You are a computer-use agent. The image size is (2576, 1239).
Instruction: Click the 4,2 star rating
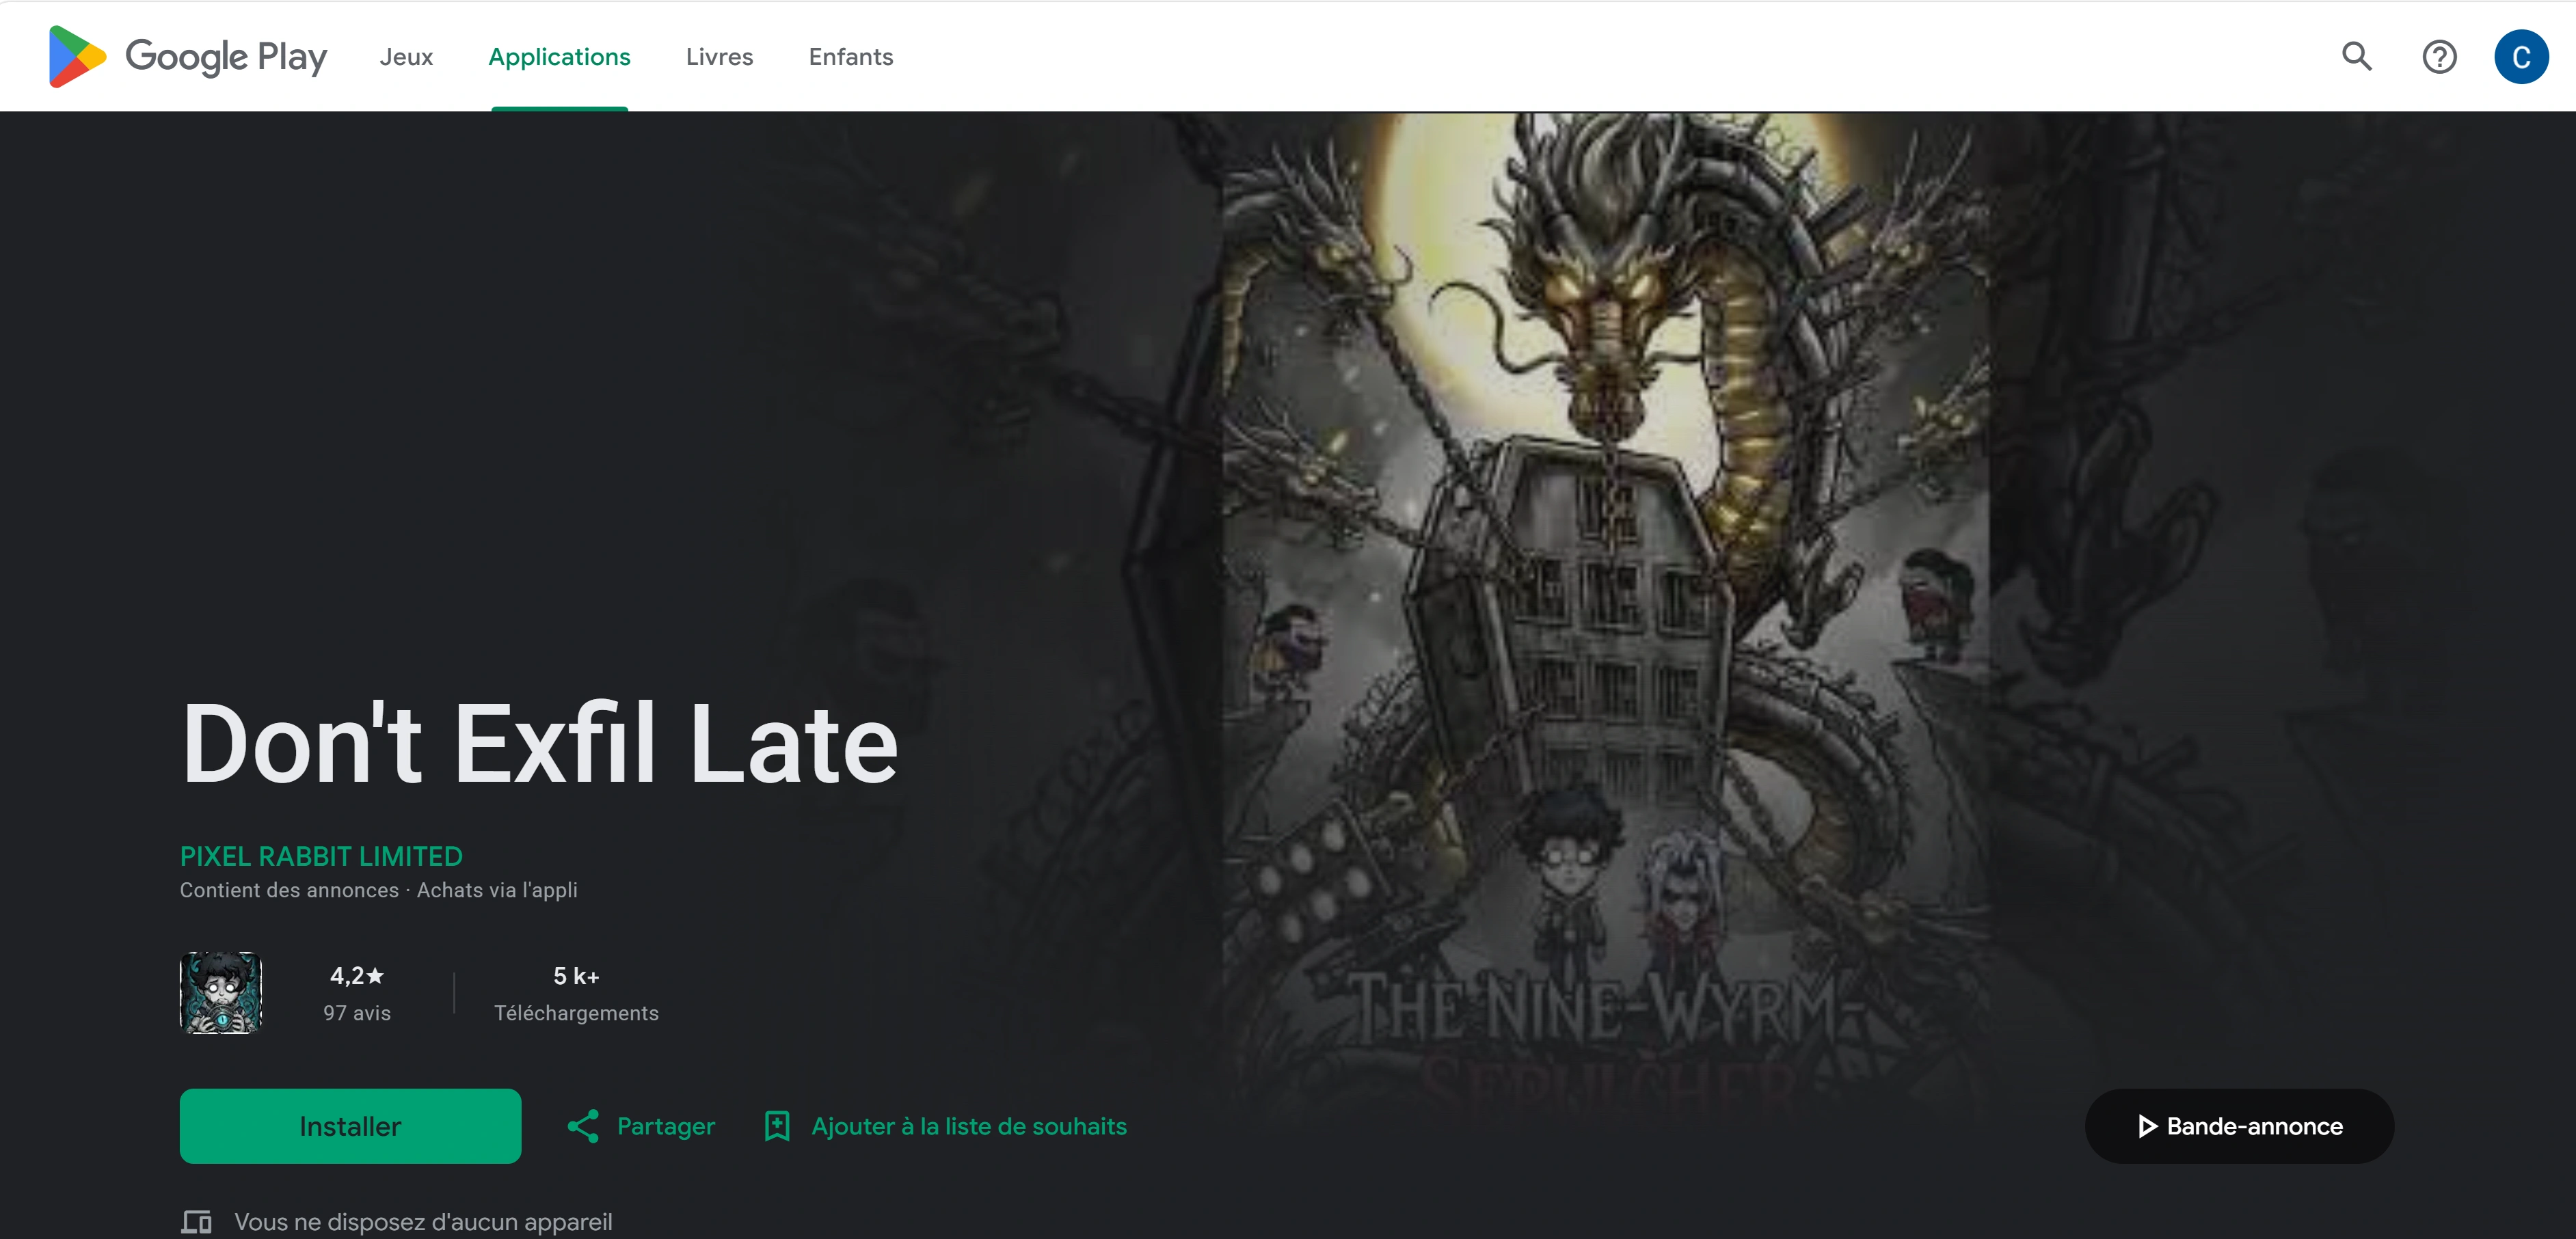(x=357, y=976)
